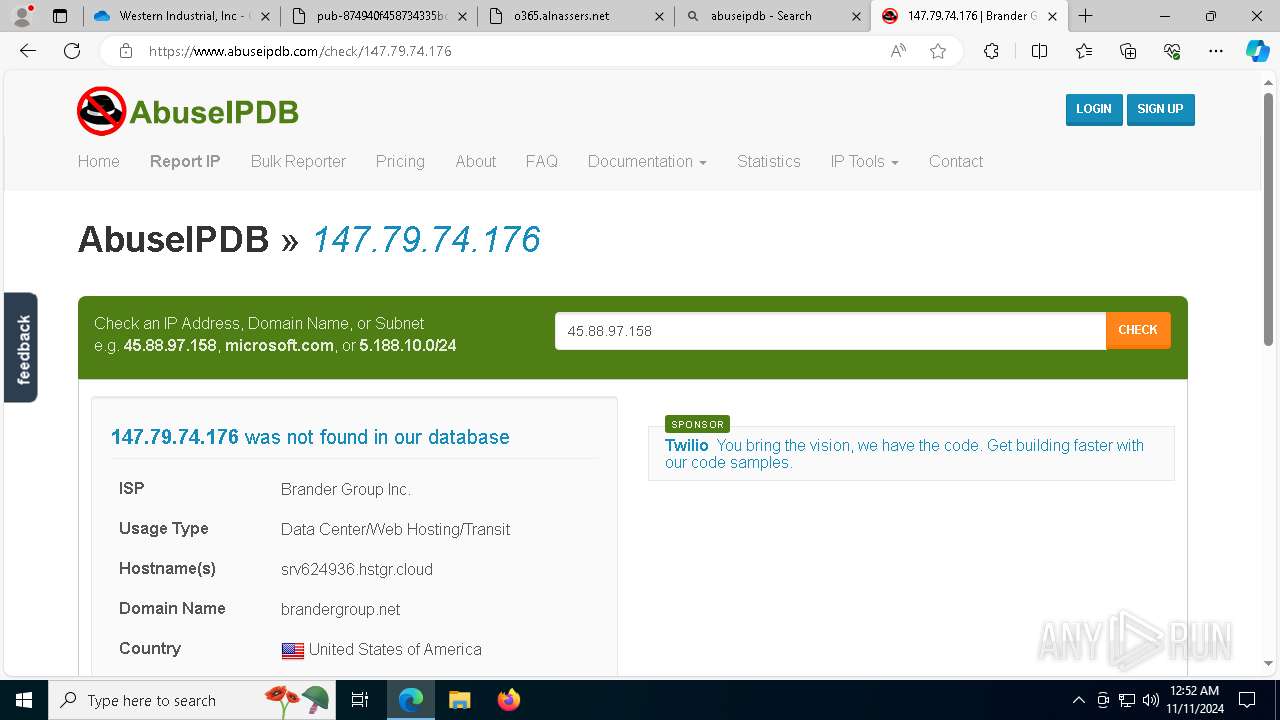Focus the IP address check field
This screenshot has width=1280, height=720.
point(830,331)
